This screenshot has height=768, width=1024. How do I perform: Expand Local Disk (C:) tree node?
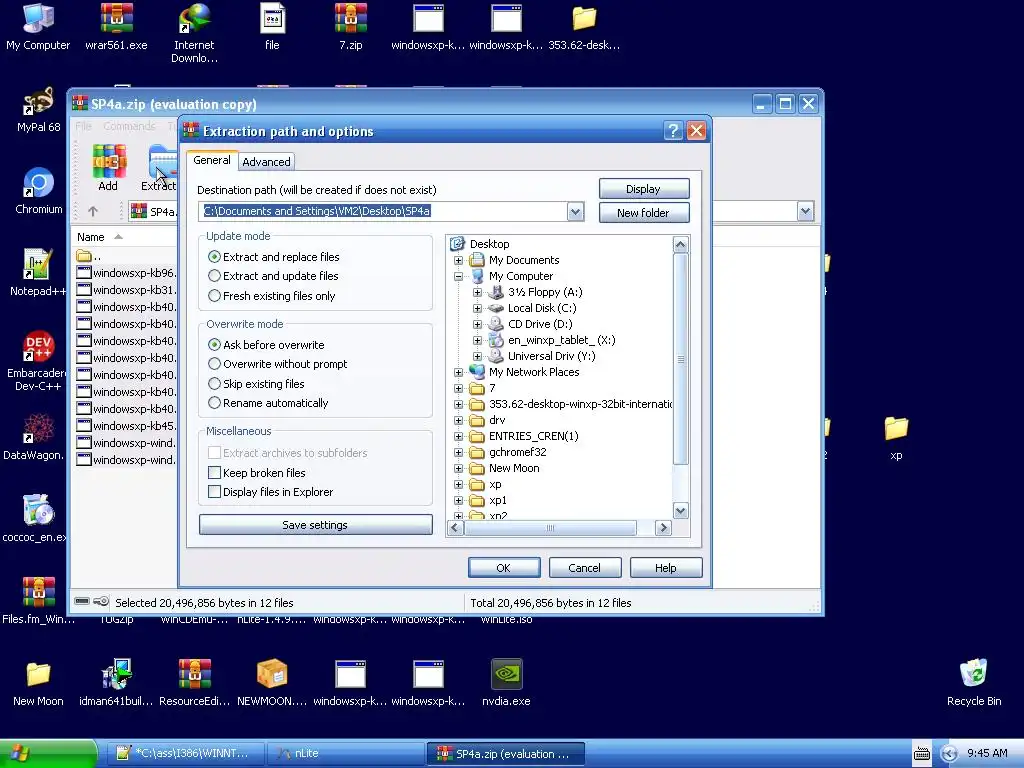477,308
